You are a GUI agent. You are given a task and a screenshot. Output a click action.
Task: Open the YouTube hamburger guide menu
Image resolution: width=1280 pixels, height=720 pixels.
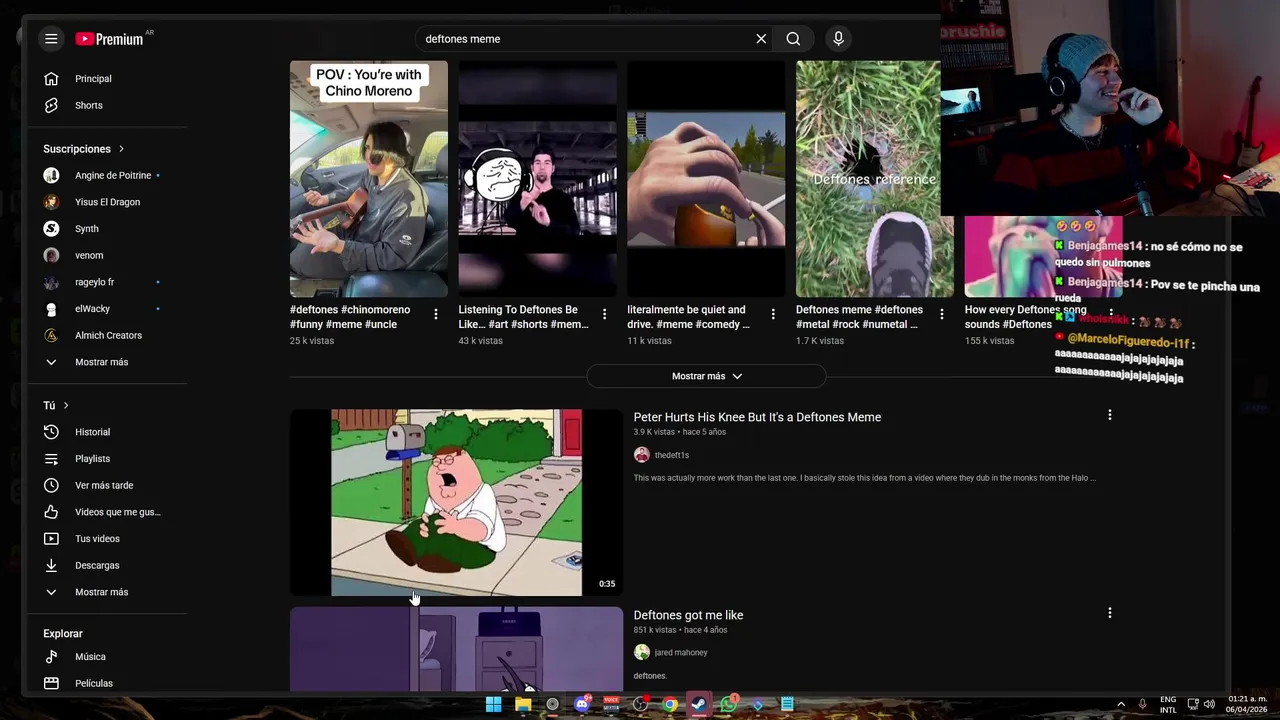(x=51, y=39)
